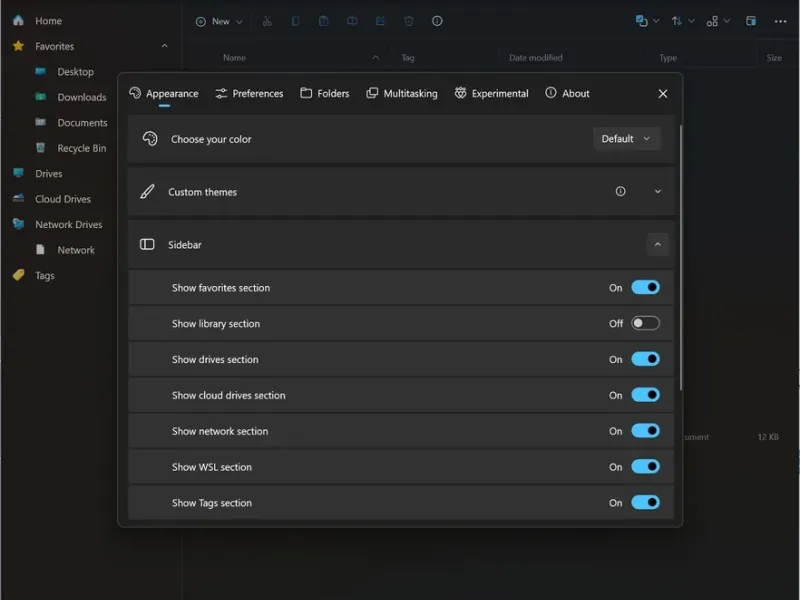Switch to the Multitasking tab
Viewport: 800px width, 600px height.
pyautogui.click(x=402, y=93)
